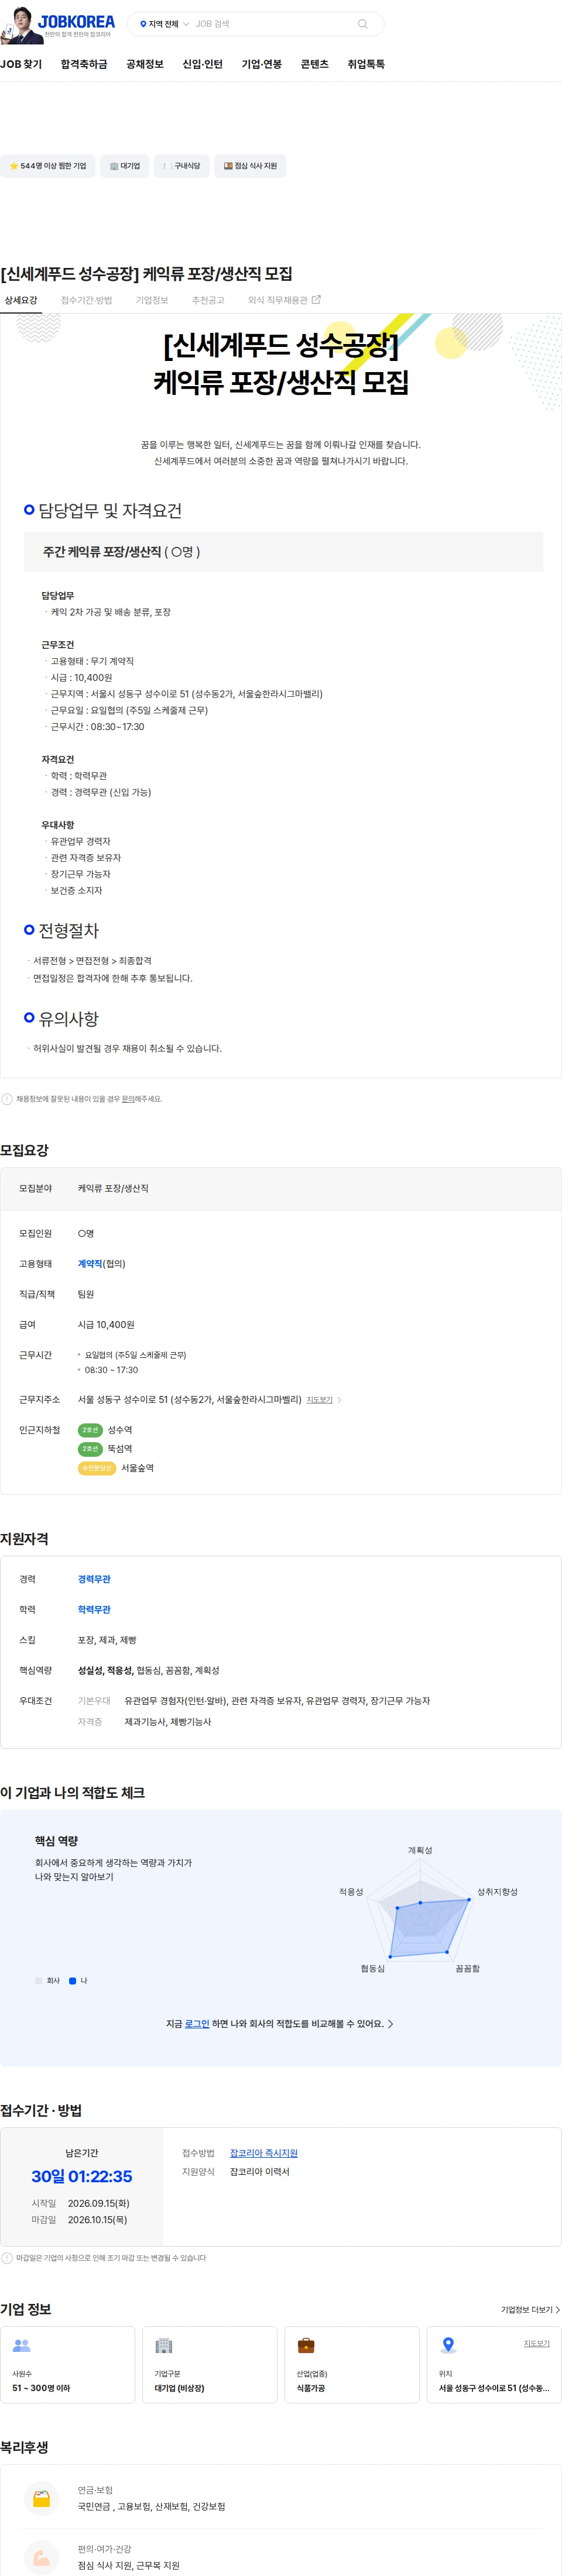Click the chevron after the login prompt

[390, 2024]
